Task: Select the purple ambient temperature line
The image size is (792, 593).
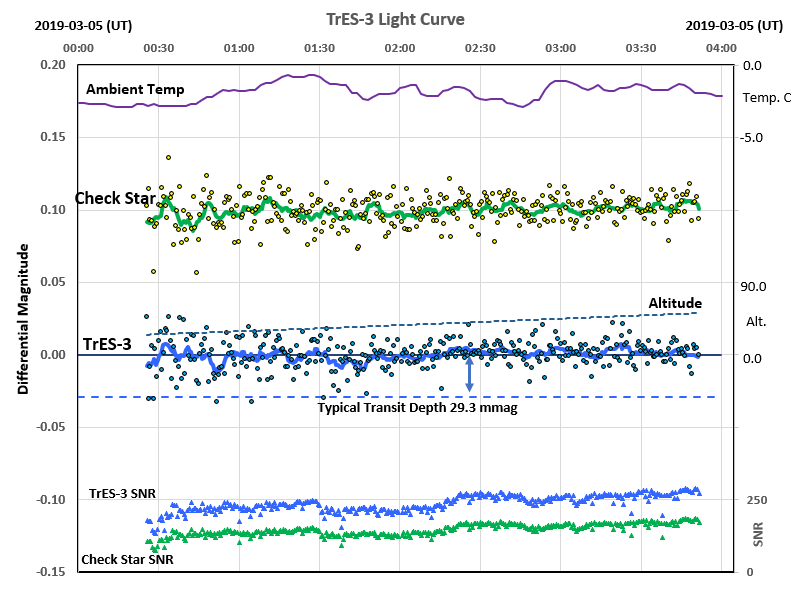Action: pos(400,91)
